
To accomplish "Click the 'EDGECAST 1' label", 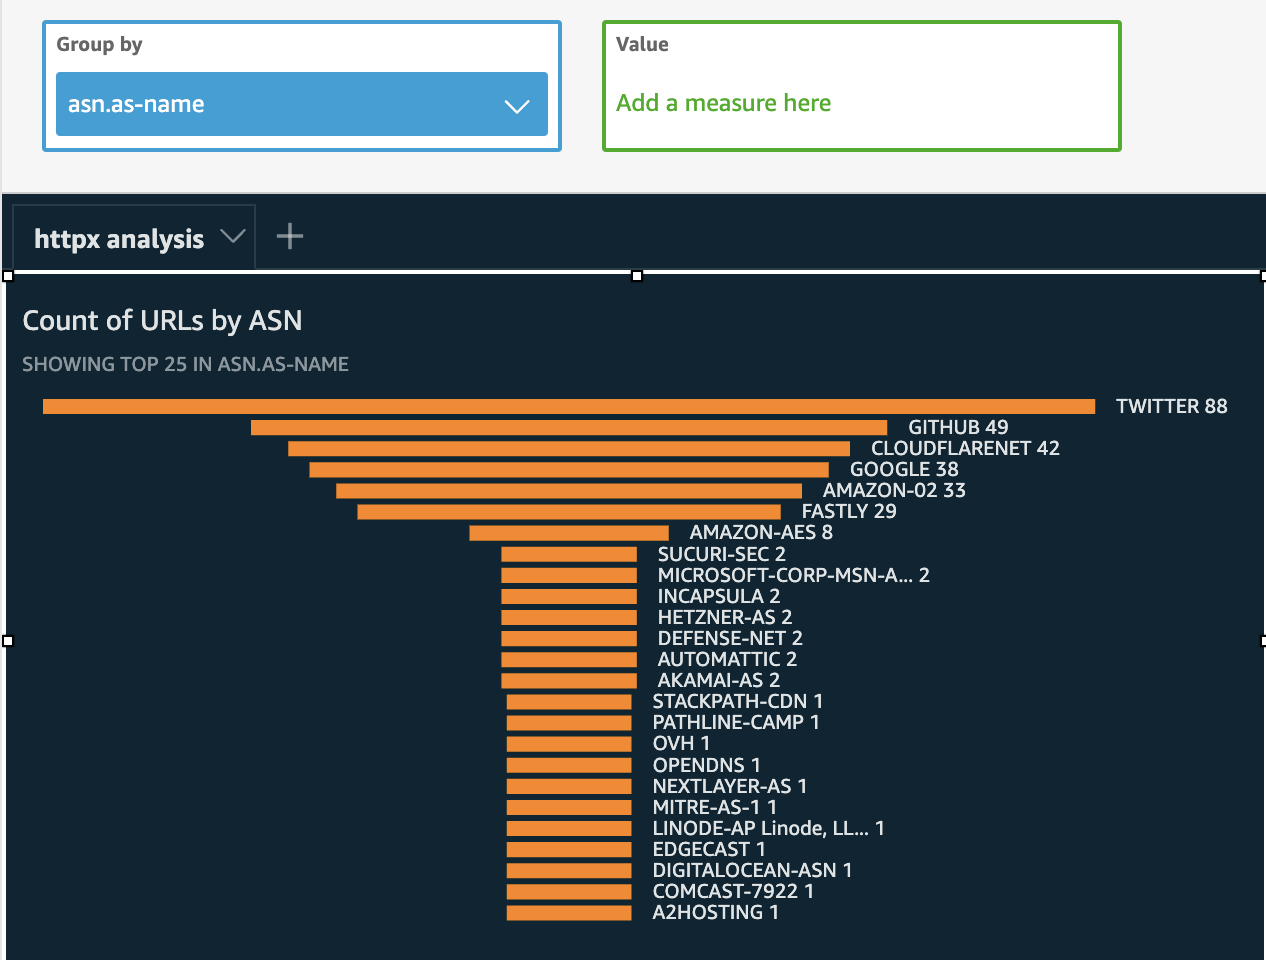I will coord(709,849).
